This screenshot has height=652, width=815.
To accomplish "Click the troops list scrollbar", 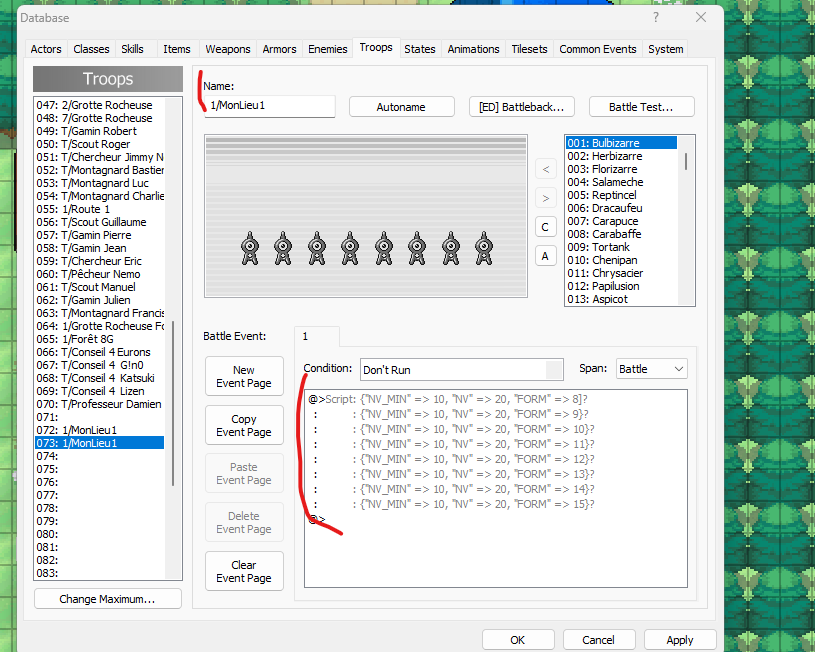I will [173, 403].
